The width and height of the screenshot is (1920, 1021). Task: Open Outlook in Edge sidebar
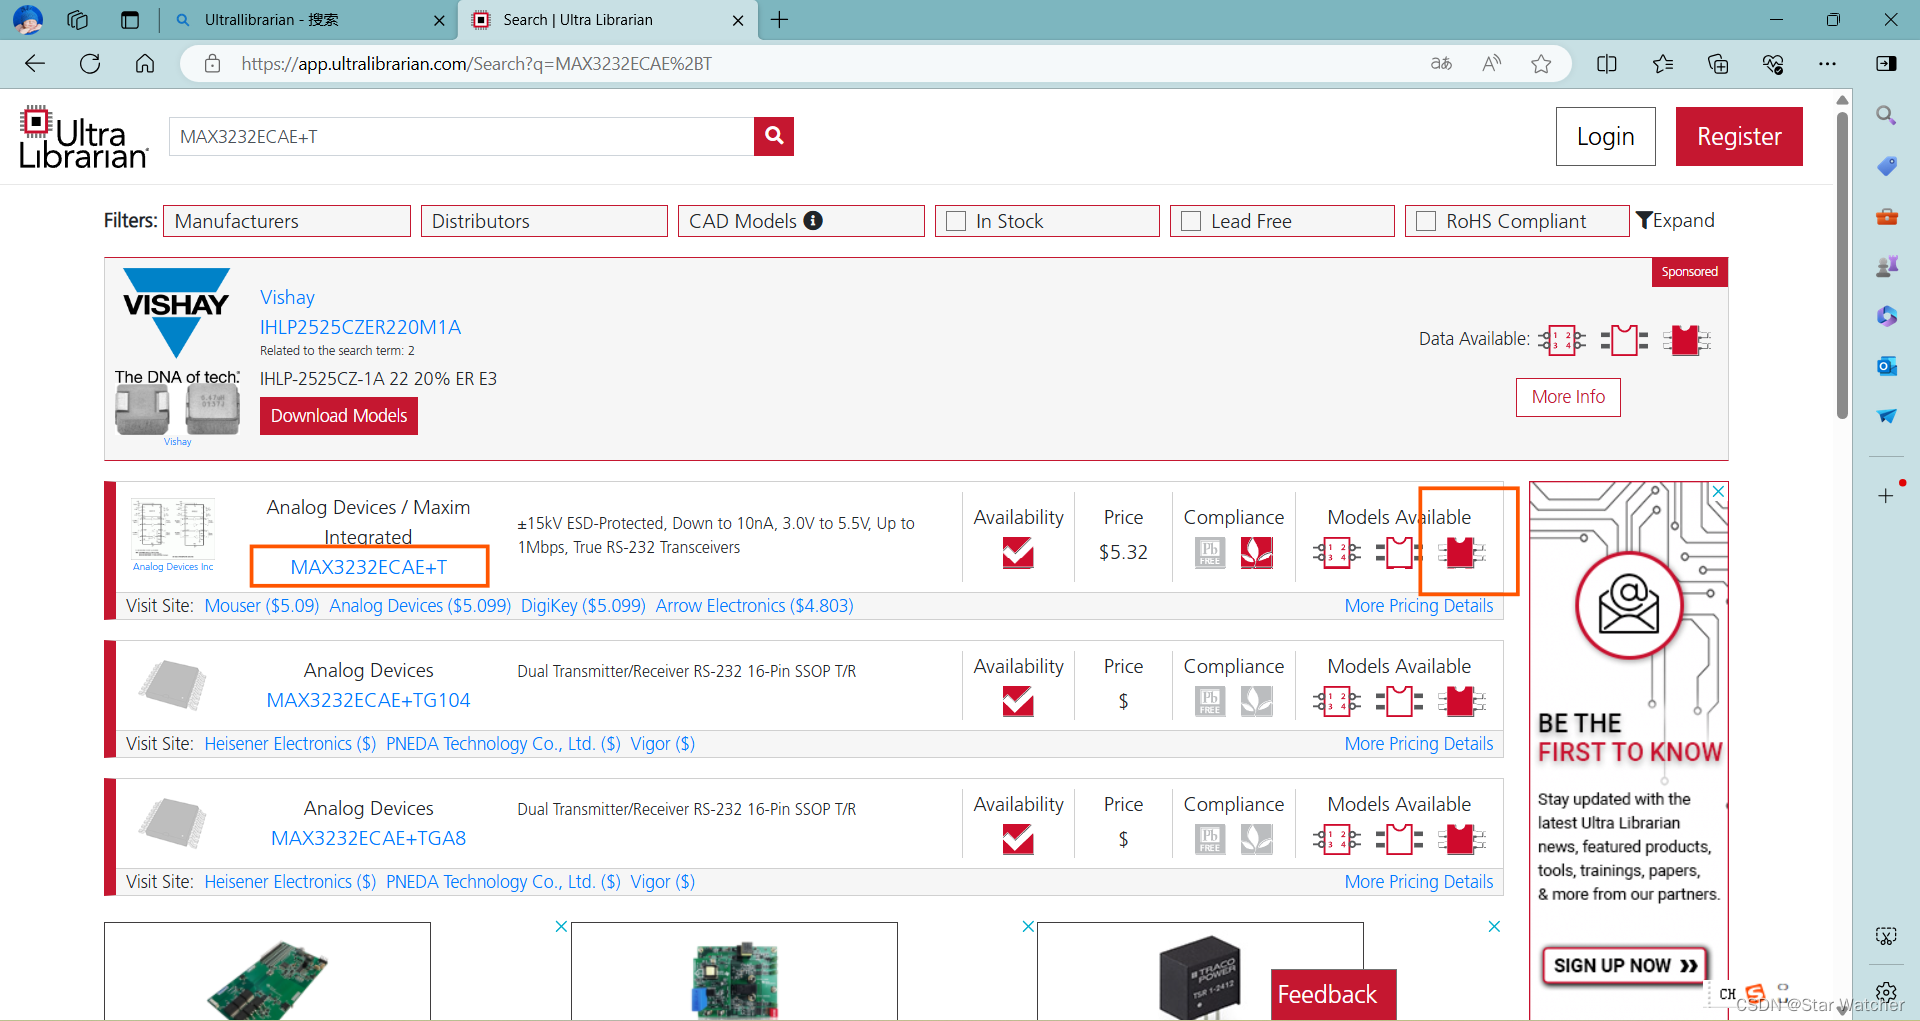coord(1887,366)
